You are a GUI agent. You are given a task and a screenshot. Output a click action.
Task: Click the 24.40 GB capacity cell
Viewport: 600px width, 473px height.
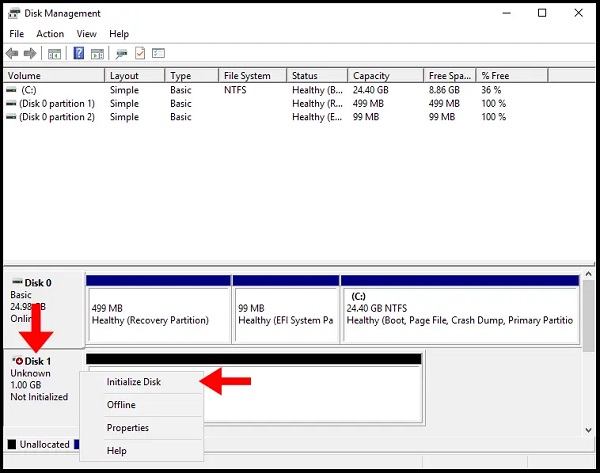370,90
